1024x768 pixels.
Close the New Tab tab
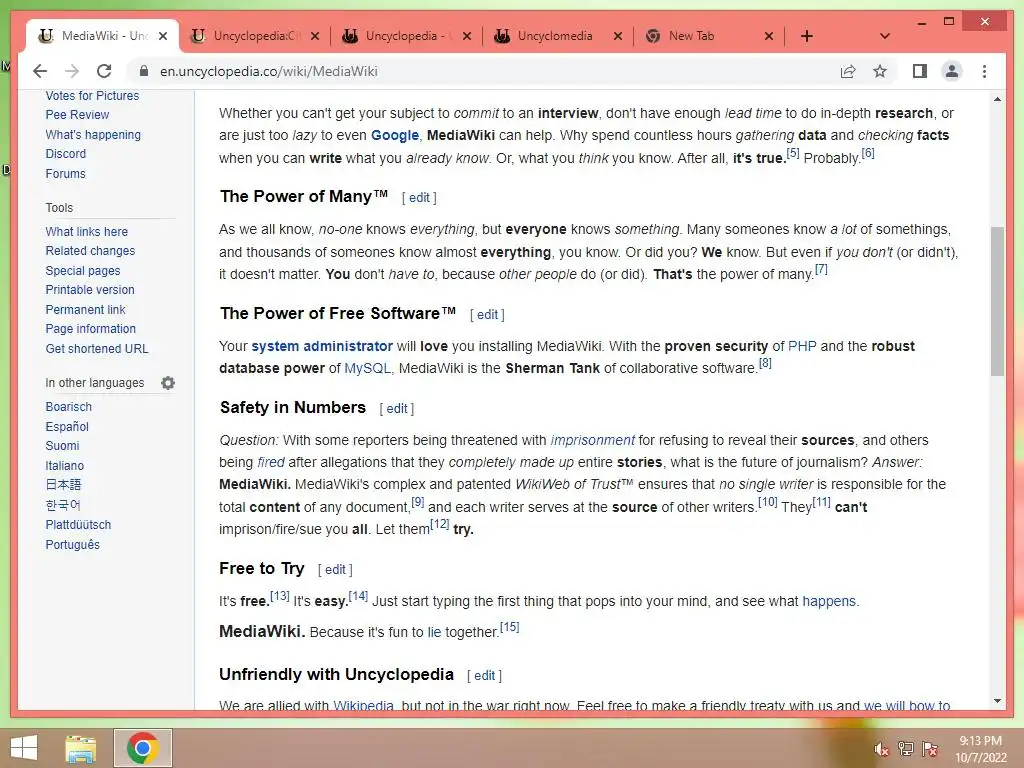[x=769, y=36]
